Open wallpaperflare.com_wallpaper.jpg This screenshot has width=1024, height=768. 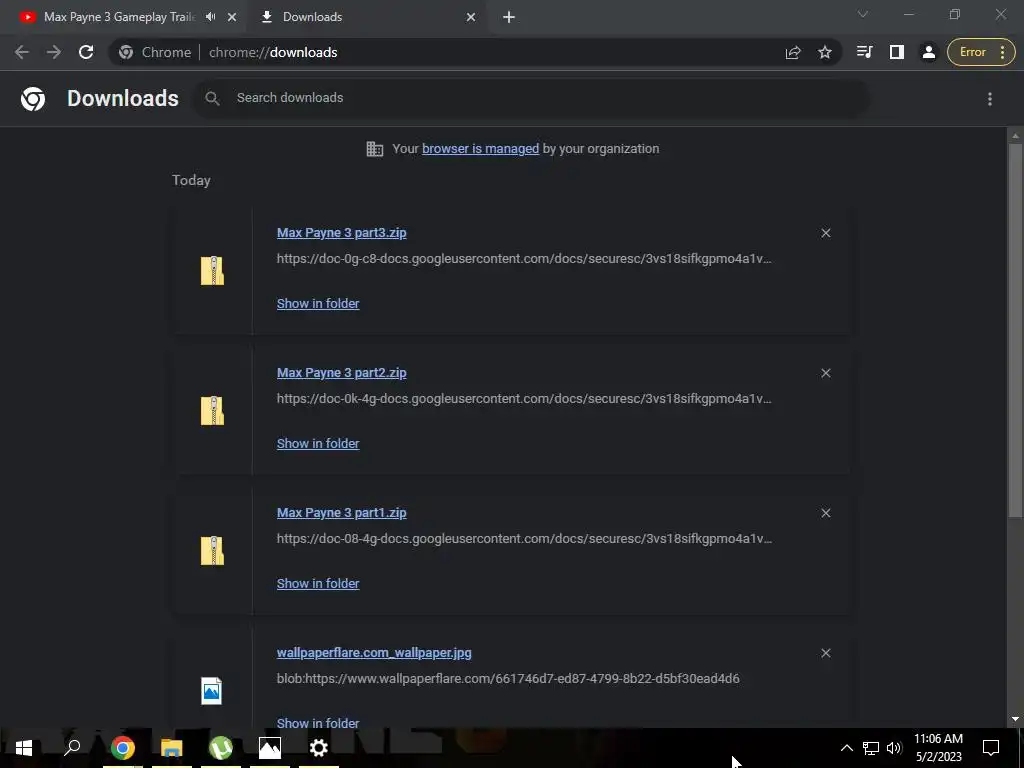point(374,652)
